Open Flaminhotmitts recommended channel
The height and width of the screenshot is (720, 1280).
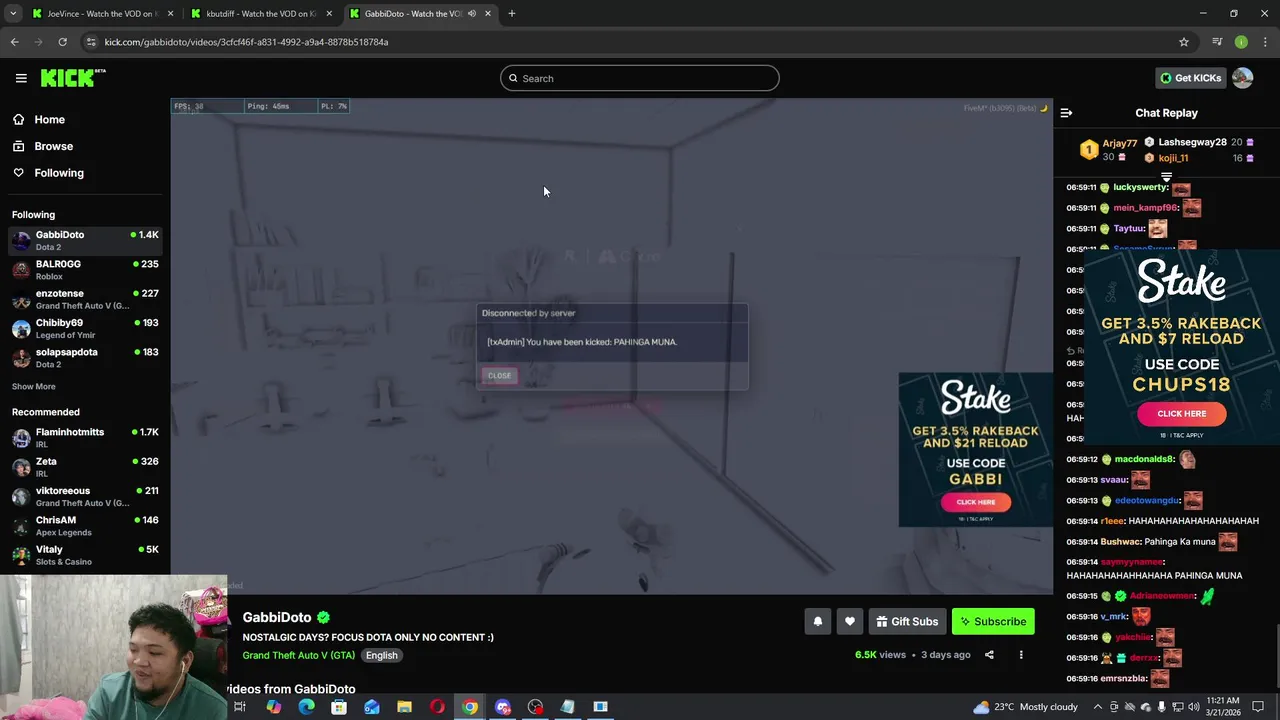pyautogui.click(x=85, y=438)
